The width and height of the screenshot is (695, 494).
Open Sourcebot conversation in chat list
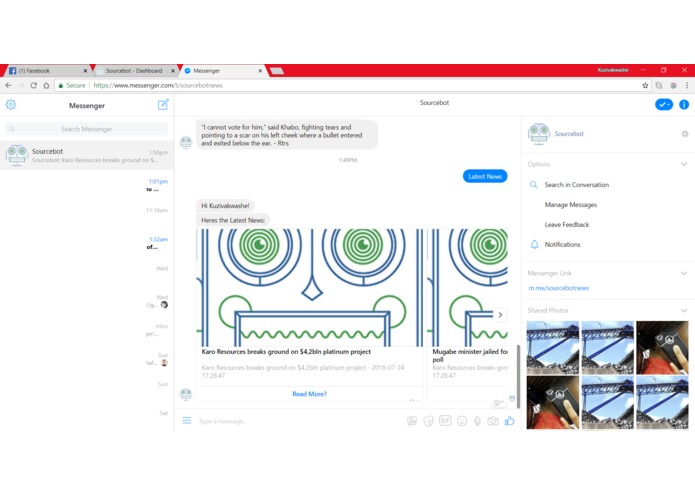pos(87,155)
